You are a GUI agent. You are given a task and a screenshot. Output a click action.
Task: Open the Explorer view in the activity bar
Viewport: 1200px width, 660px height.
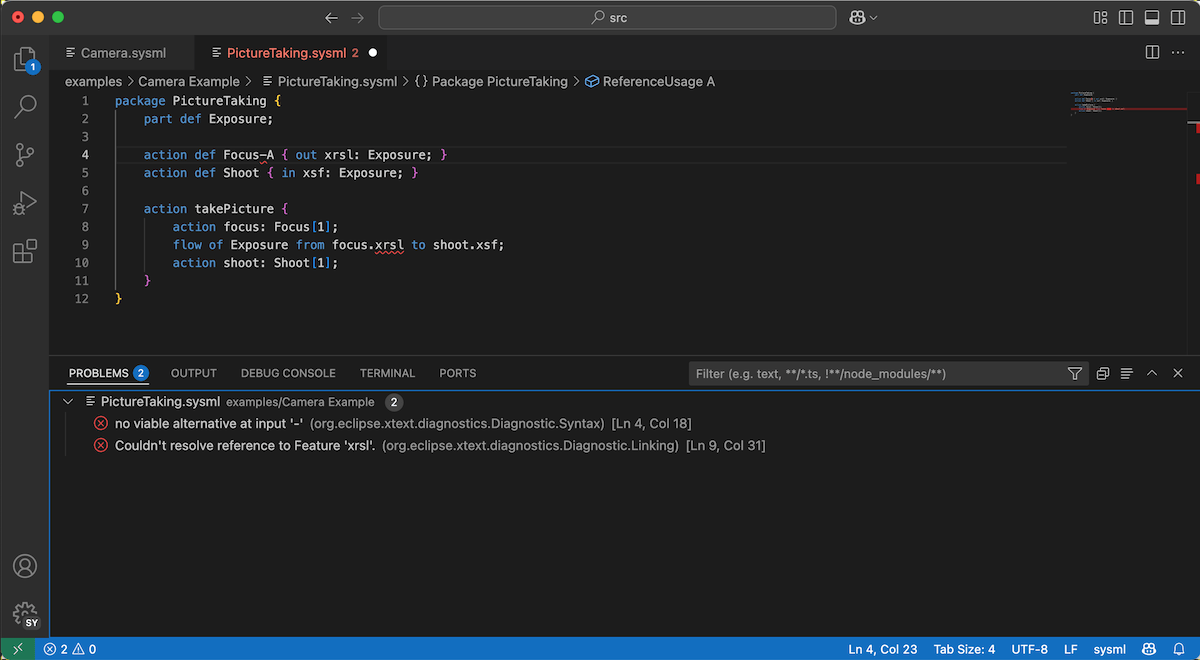(x=25, y=60)
